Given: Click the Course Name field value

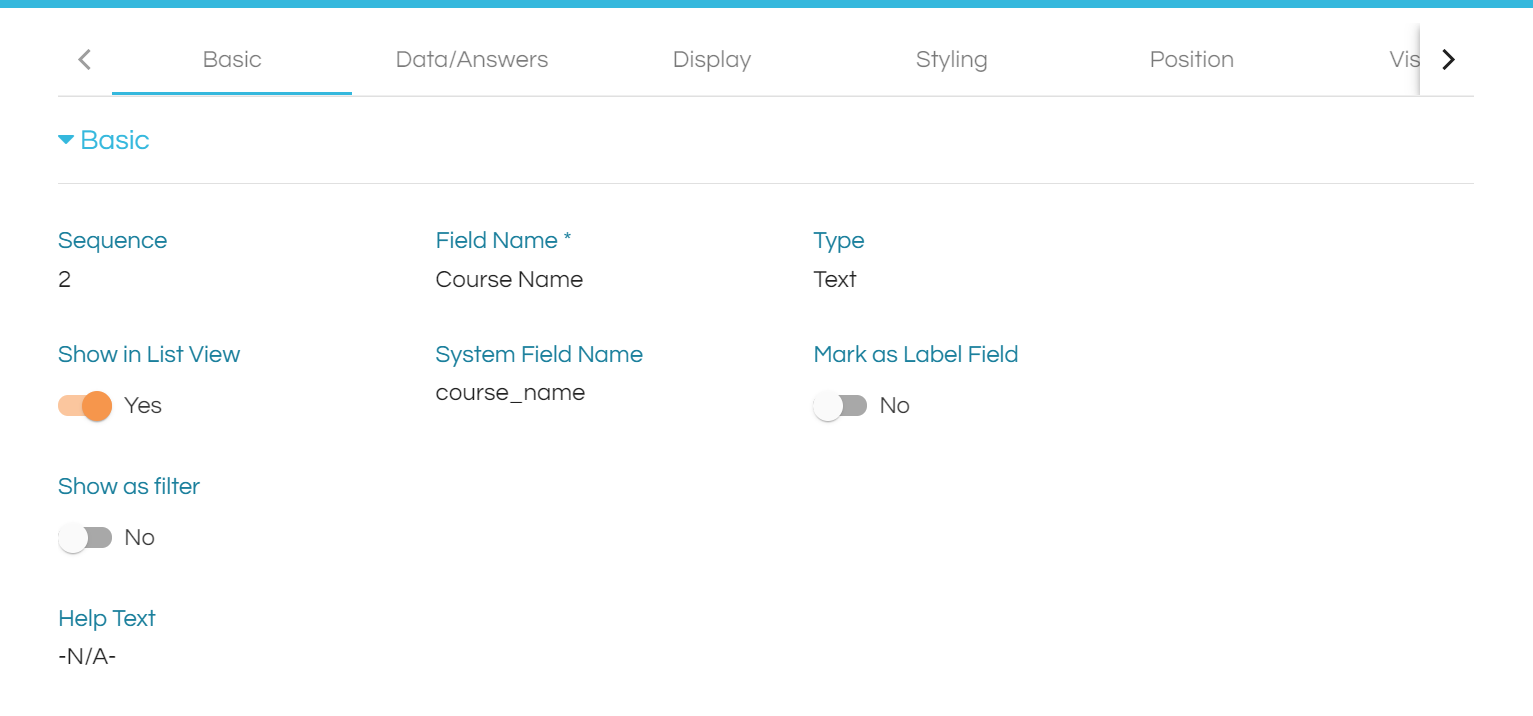Looking at the screenshot, I should click(509, 280).
